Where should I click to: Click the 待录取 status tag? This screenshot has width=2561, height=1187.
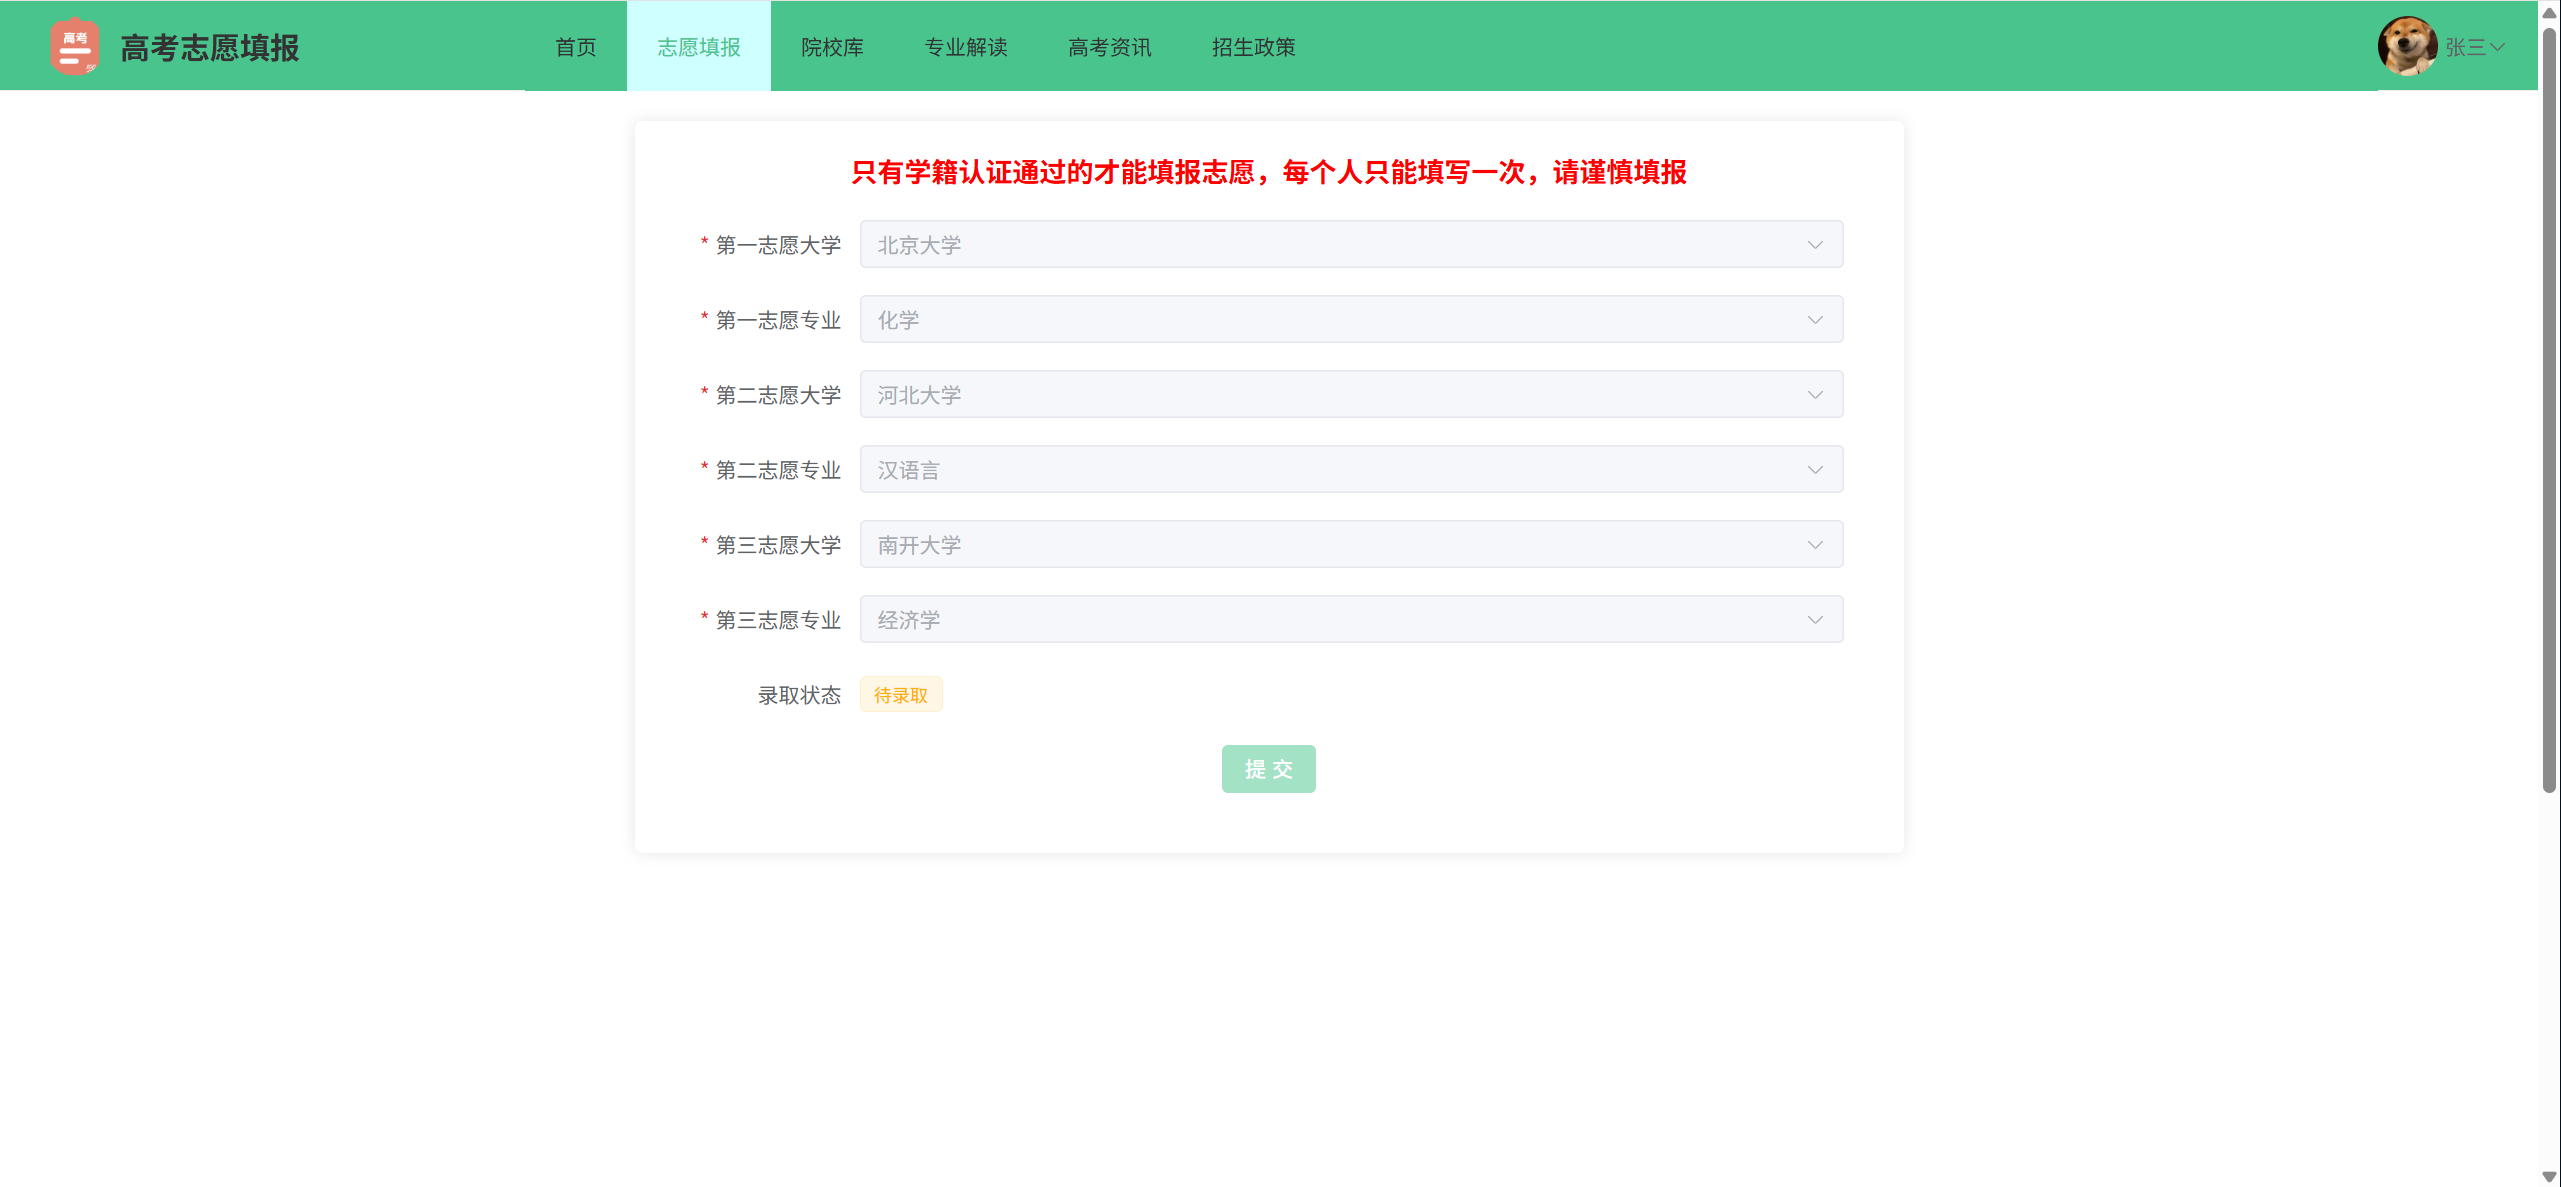pos(900,695)
